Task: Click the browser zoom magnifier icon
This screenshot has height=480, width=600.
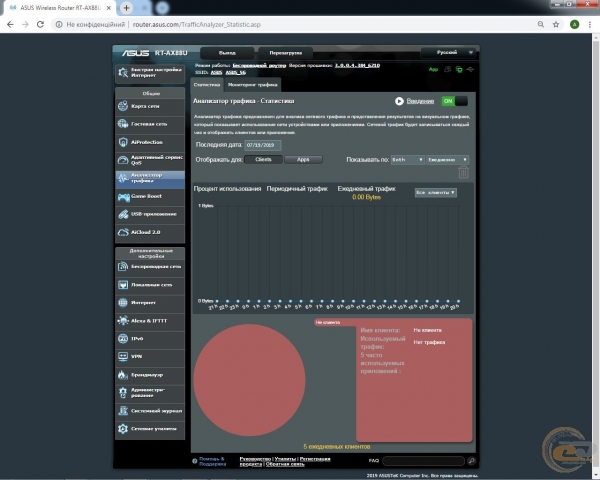Action: [541, 24]
